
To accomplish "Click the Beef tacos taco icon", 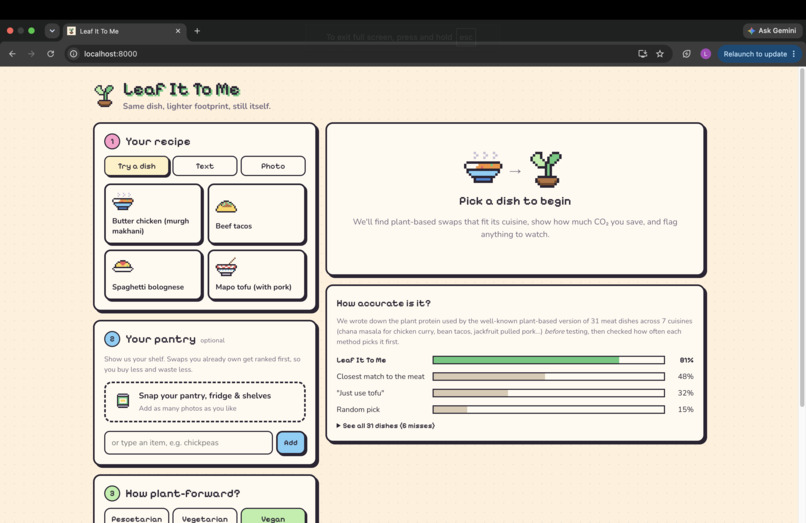I will (x=226, y=207).
